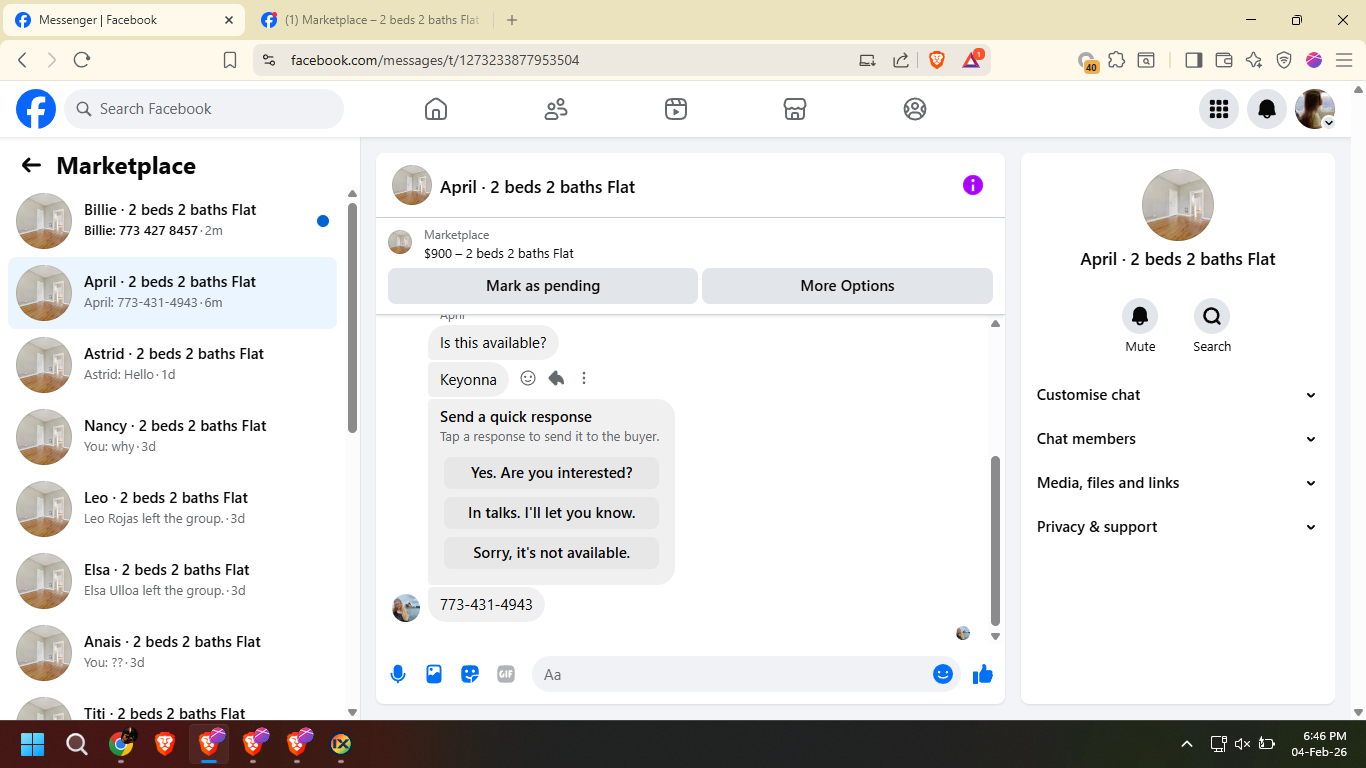Mute the April conversation
This screenshot has height=768, width=1366.
[x=1140, y=316]
